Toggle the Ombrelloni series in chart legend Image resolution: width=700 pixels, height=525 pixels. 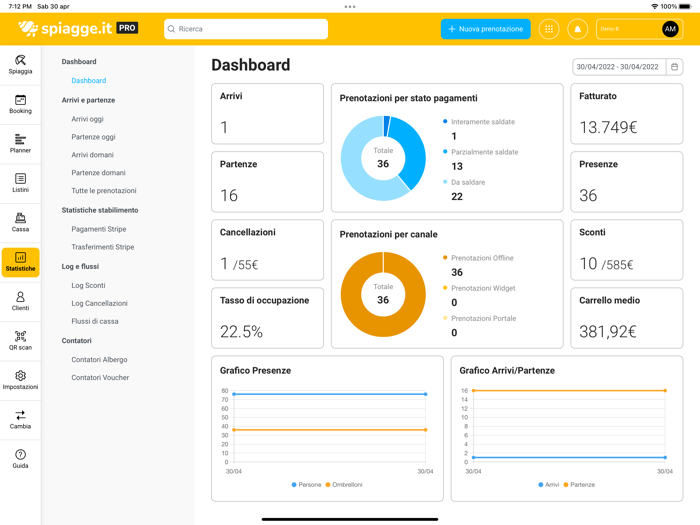click(344, 485)
